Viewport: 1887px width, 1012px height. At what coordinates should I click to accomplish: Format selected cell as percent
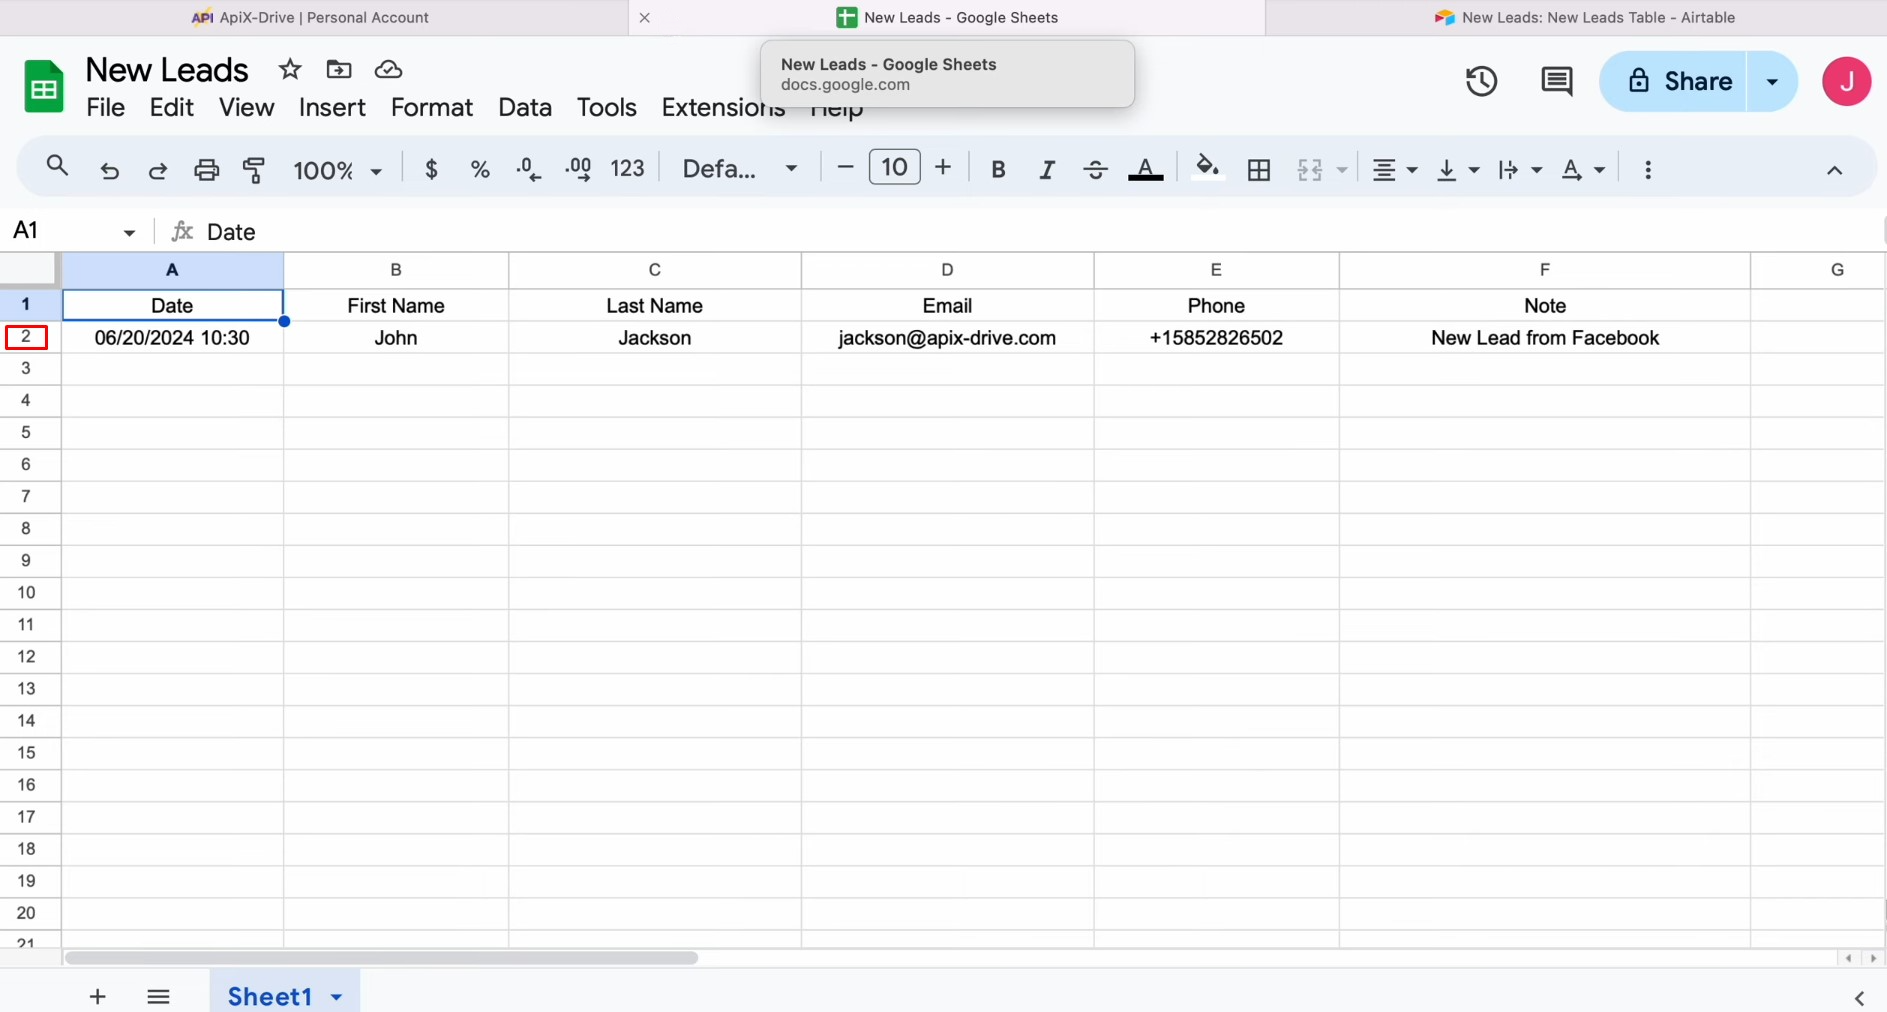[x=480, y=169]
